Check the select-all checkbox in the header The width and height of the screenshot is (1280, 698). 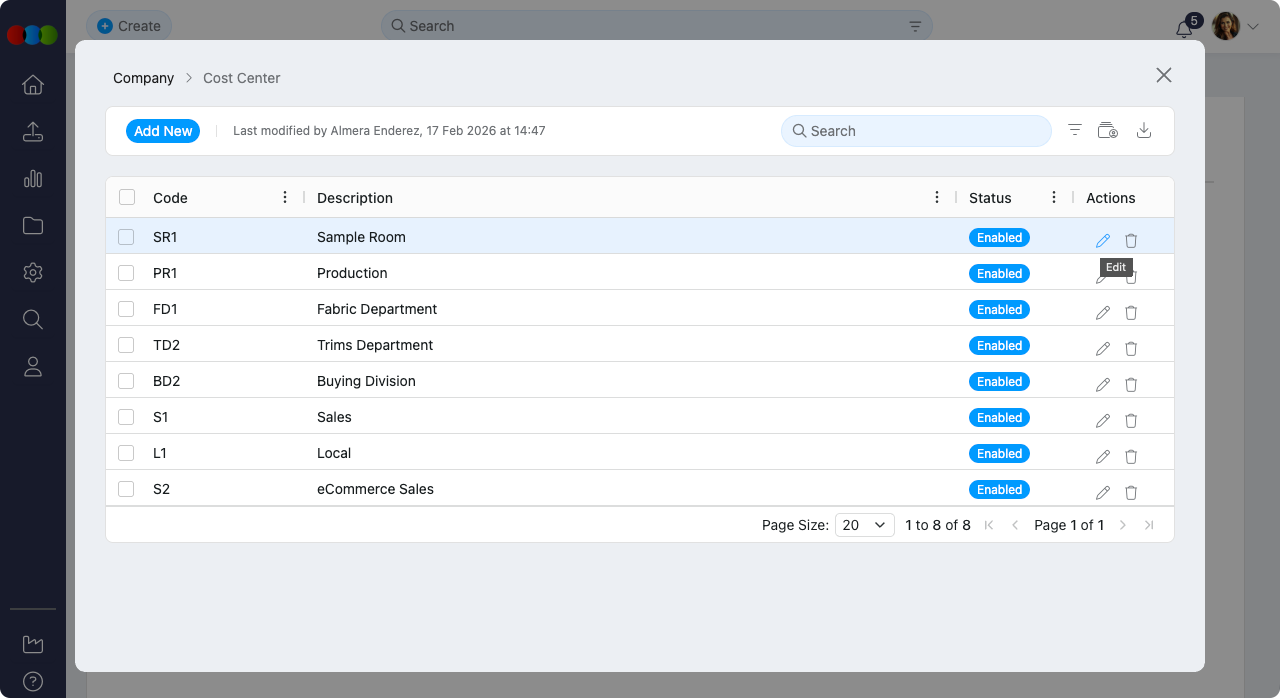pos(127,198)
